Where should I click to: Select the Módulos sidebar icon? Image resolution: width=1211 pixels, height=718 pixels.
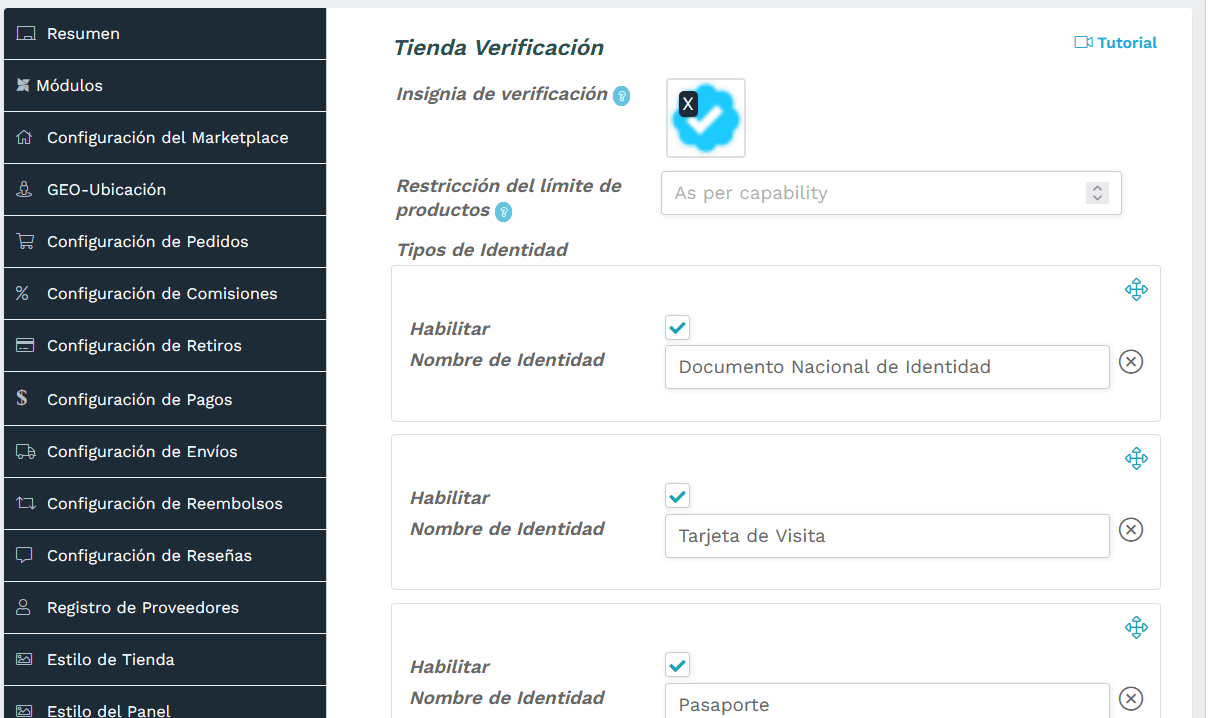23,85
